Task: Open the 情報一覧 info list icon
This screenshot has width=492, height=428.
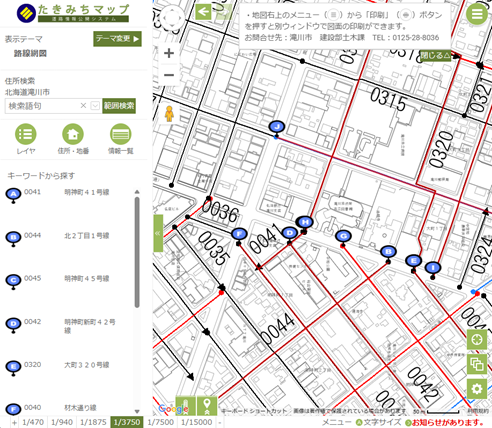Action: click(x=121, y=134)
